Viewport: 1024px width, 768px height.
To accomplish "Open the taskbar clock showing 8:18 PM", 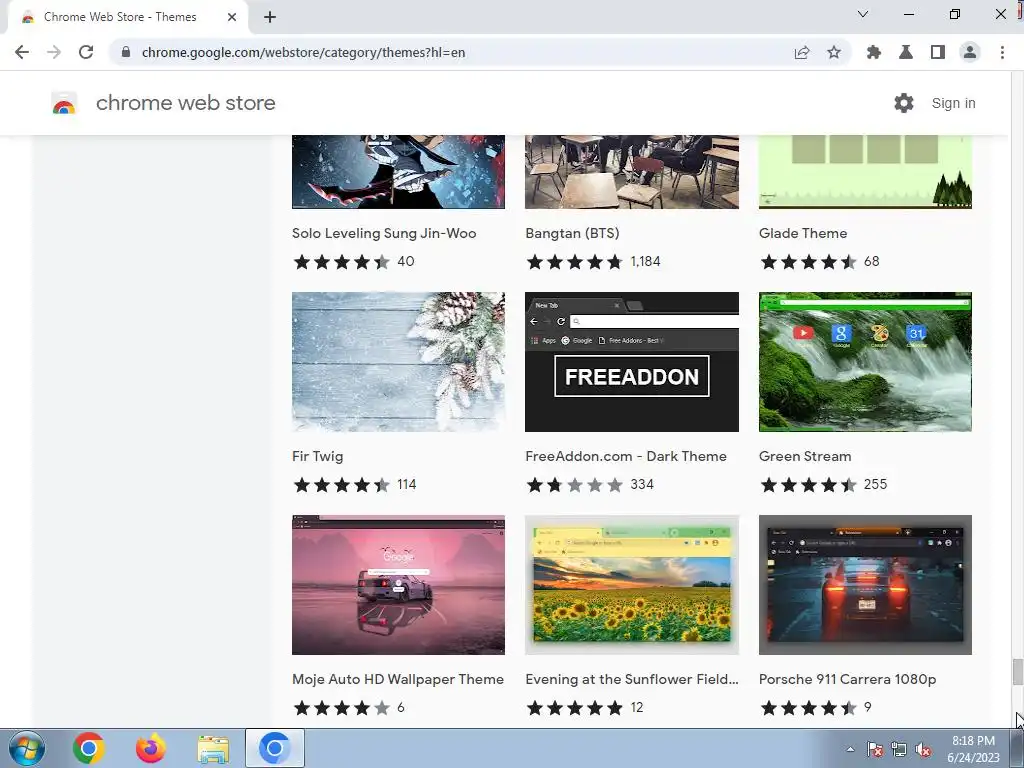I will click(973, 749).
